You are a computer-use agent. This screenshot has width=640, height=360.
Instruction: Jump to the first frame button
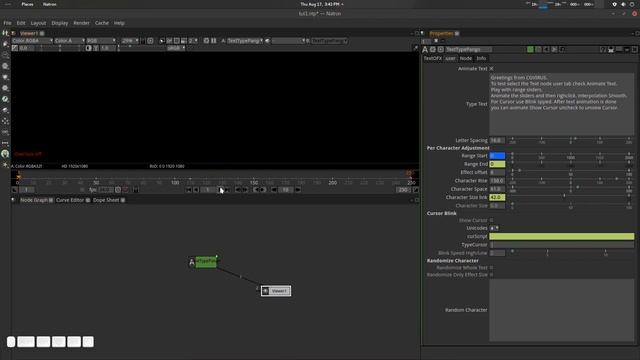pos(188,190)
